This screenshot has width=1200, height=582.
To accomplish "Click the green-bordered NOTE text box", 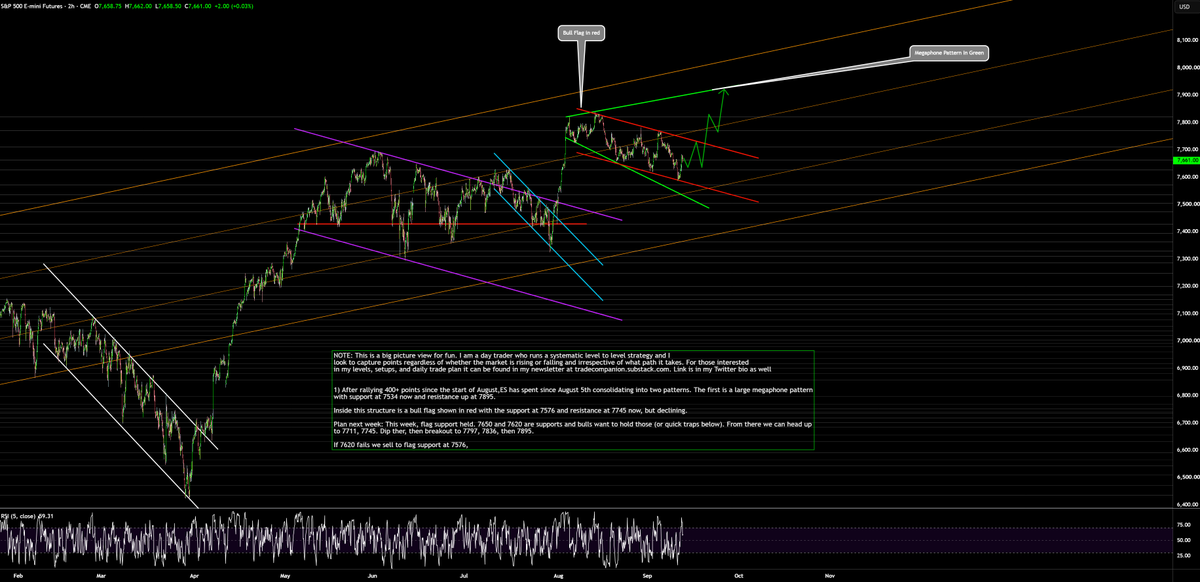I will click(x=573, y=400).
